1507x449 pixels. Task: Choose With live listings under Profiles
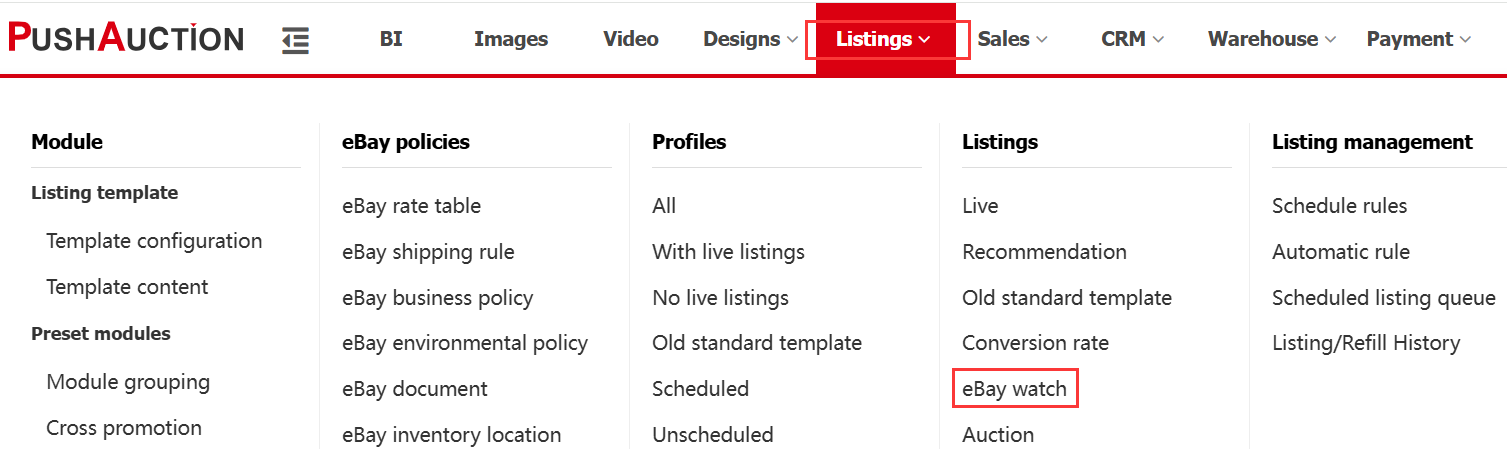728,252
